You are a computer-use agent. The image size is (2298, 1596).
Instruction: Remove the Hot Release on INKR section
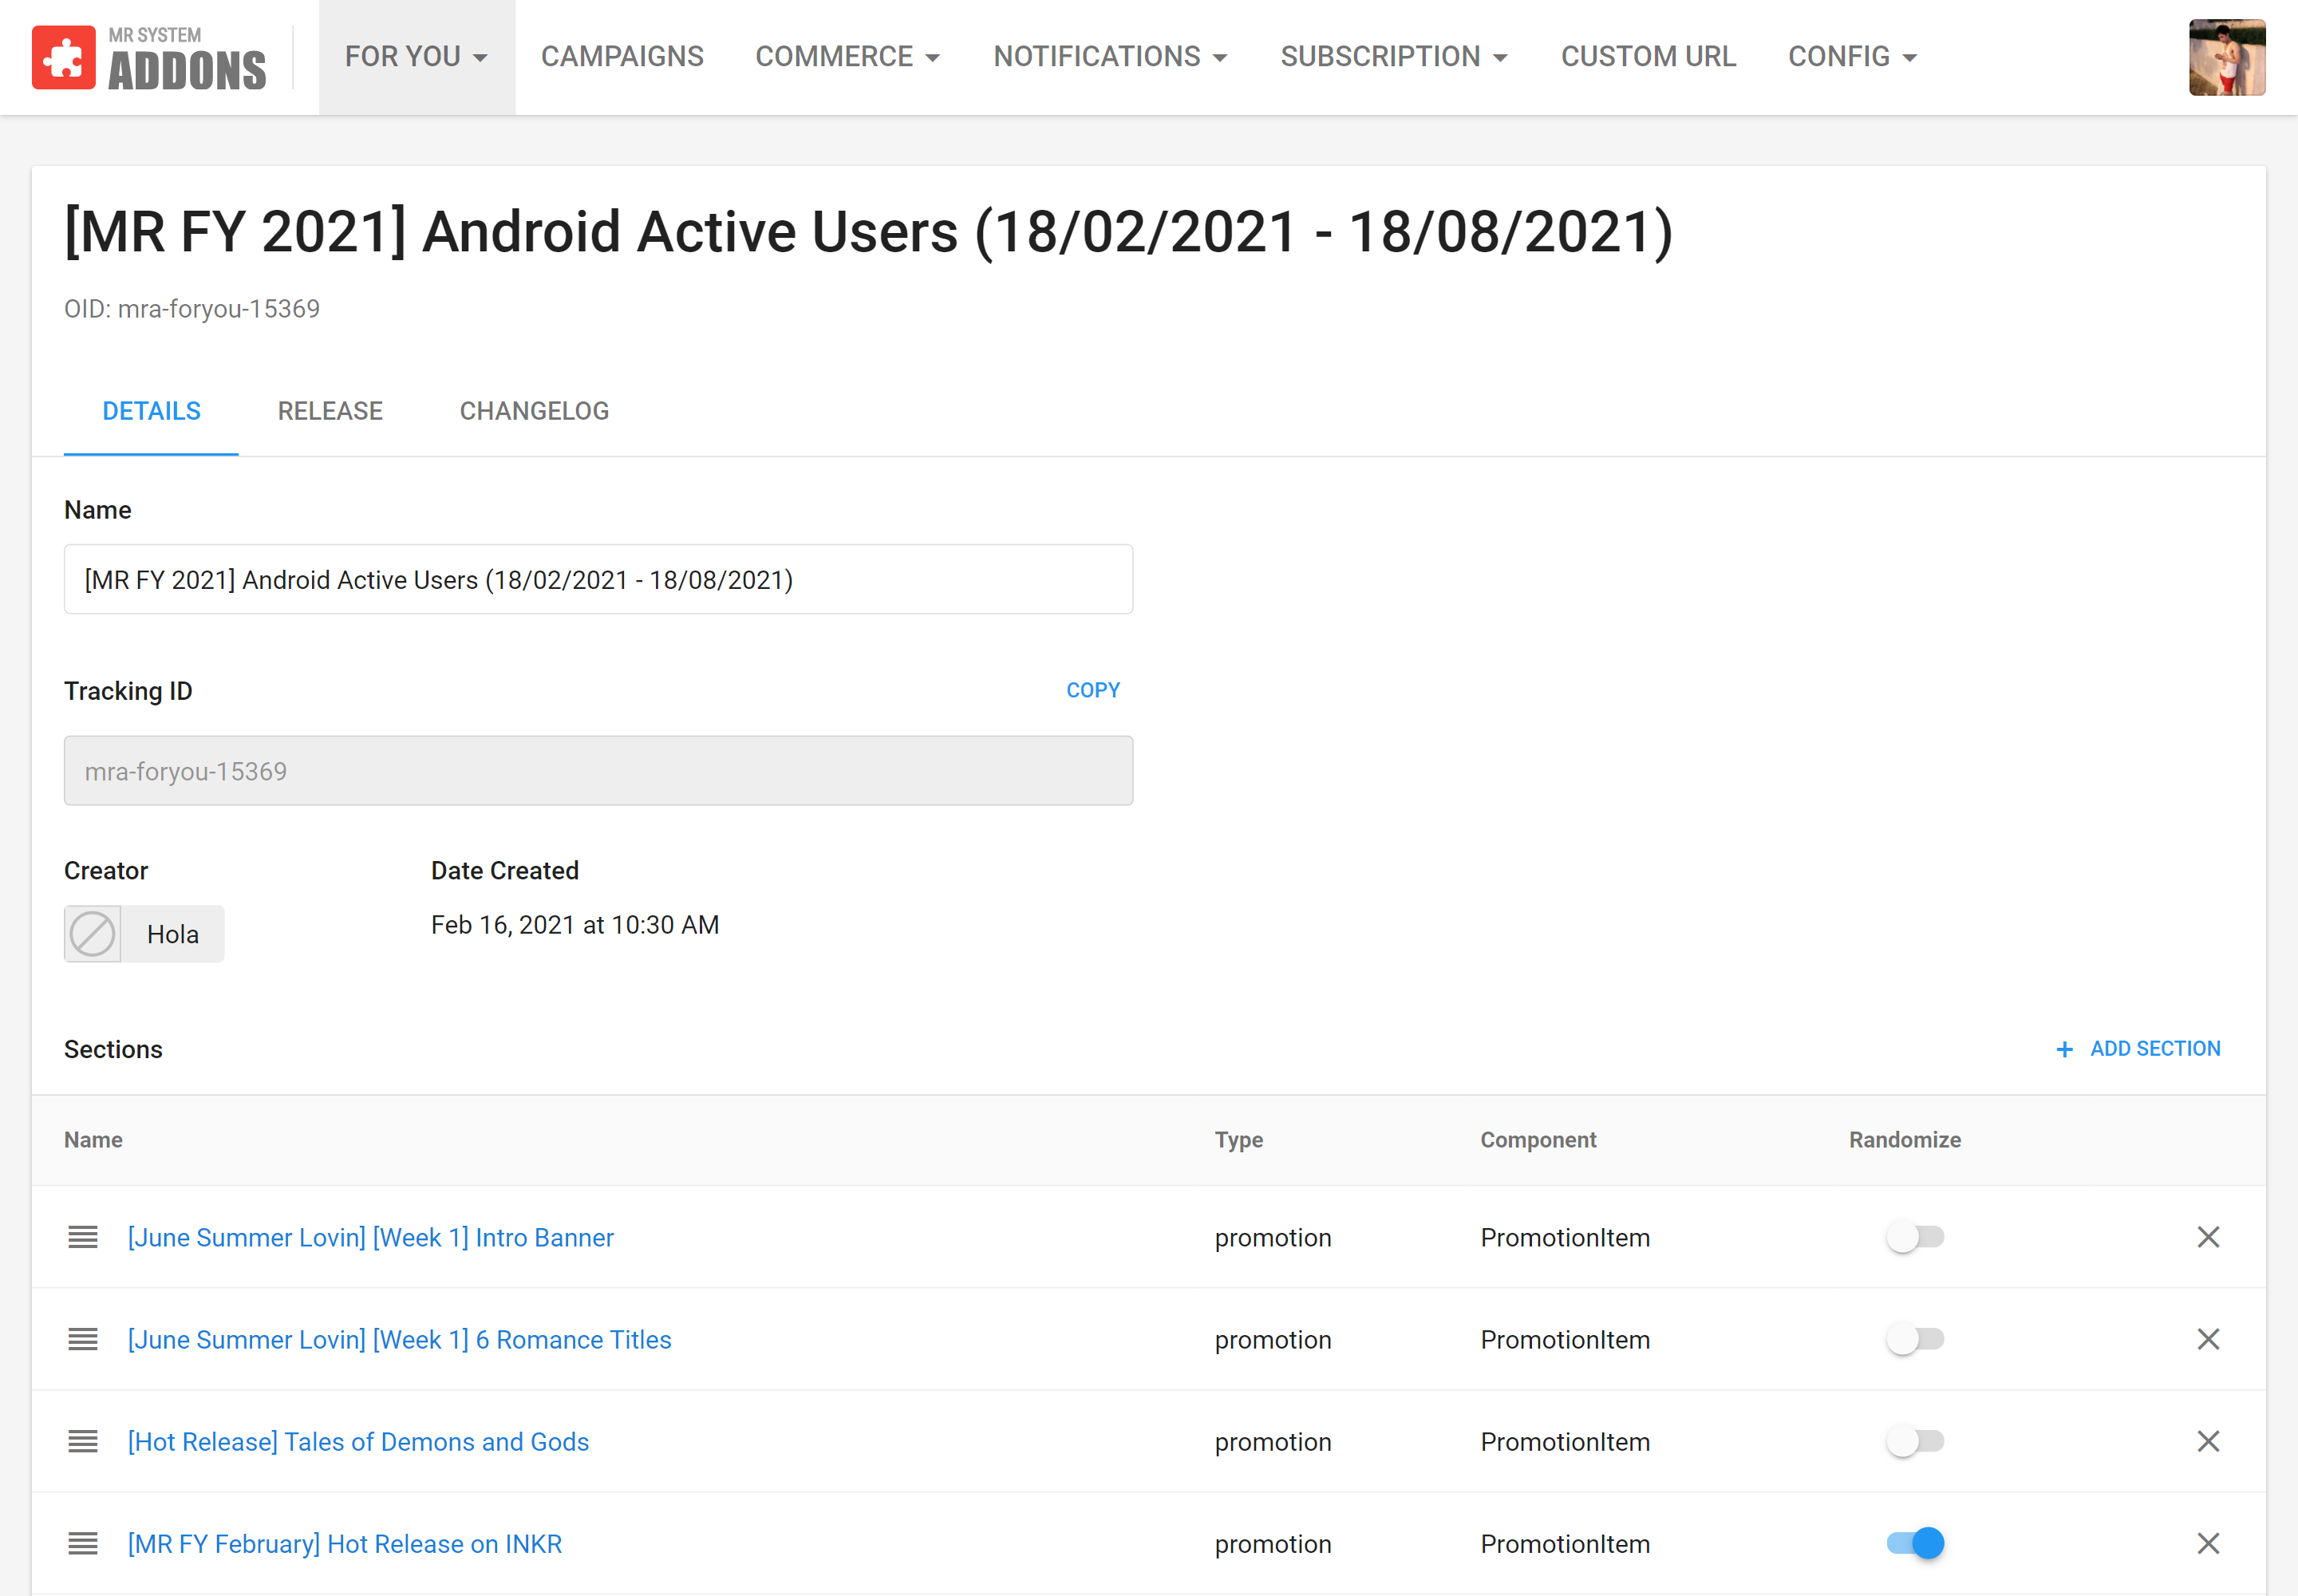coord(2208,1543)
